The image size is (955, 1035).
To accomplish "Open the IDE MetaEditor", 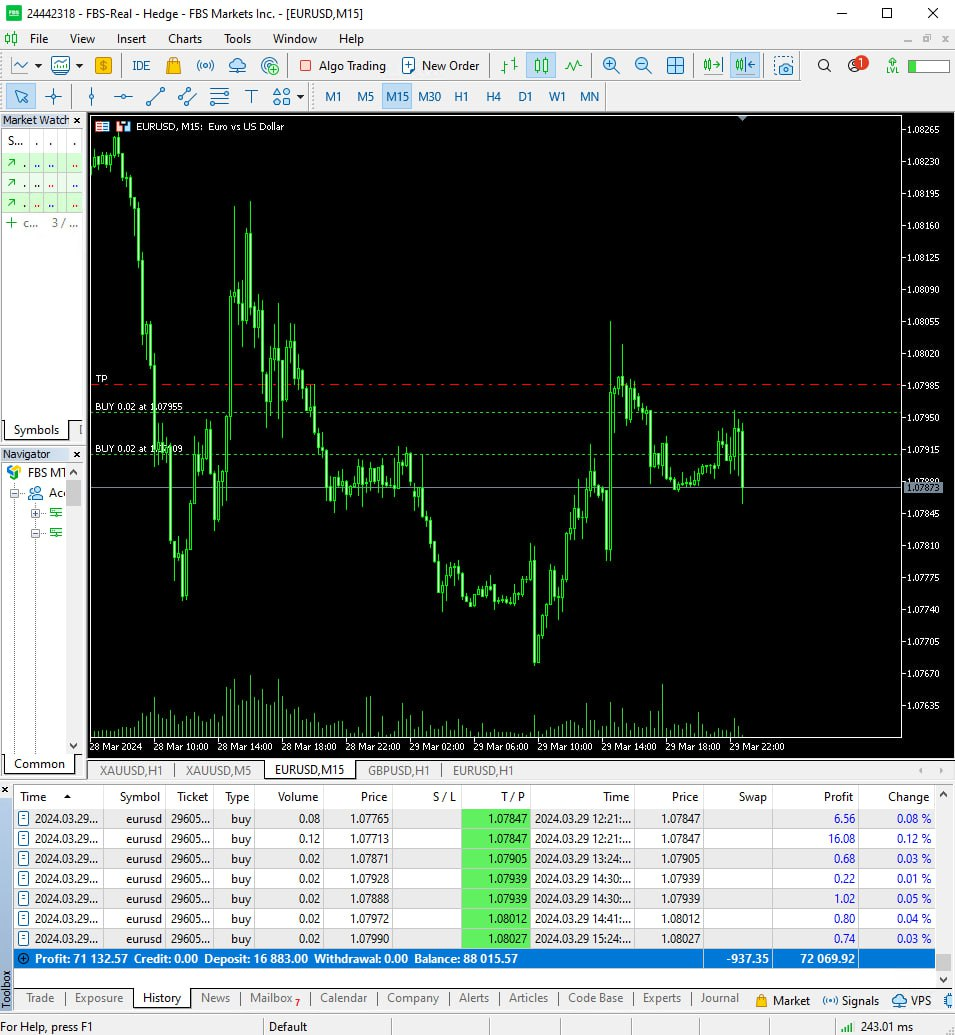I will click(141, 65).
